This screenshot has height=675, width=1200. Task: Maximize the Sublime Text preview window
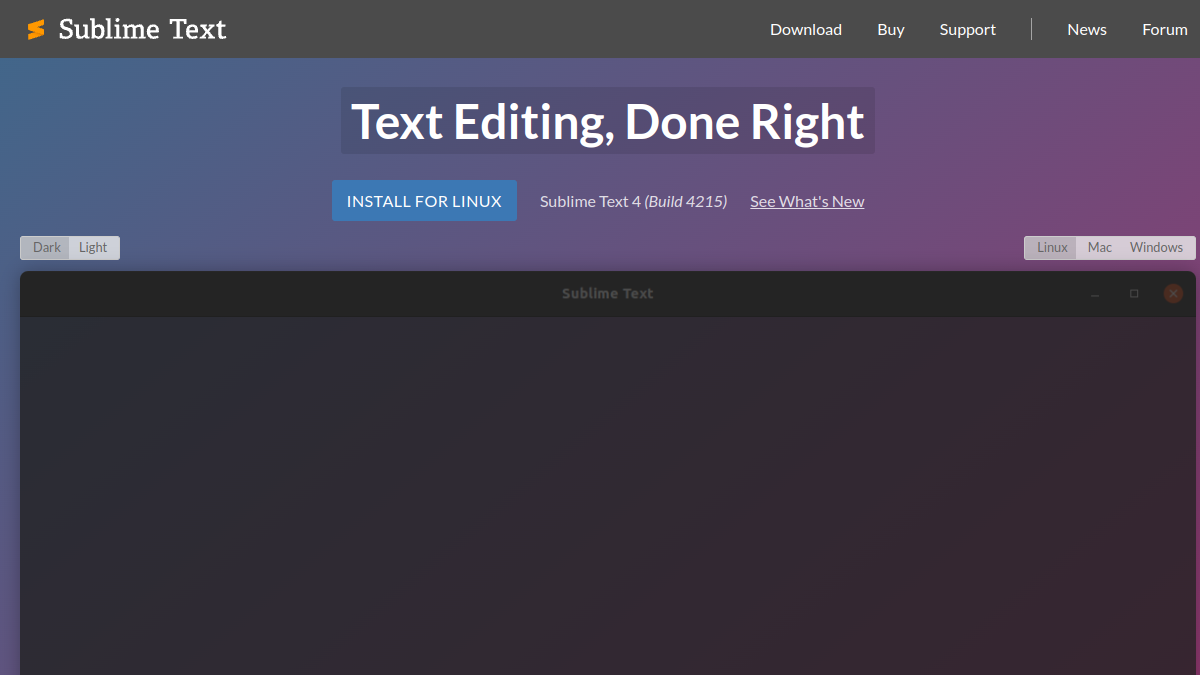1134,294
